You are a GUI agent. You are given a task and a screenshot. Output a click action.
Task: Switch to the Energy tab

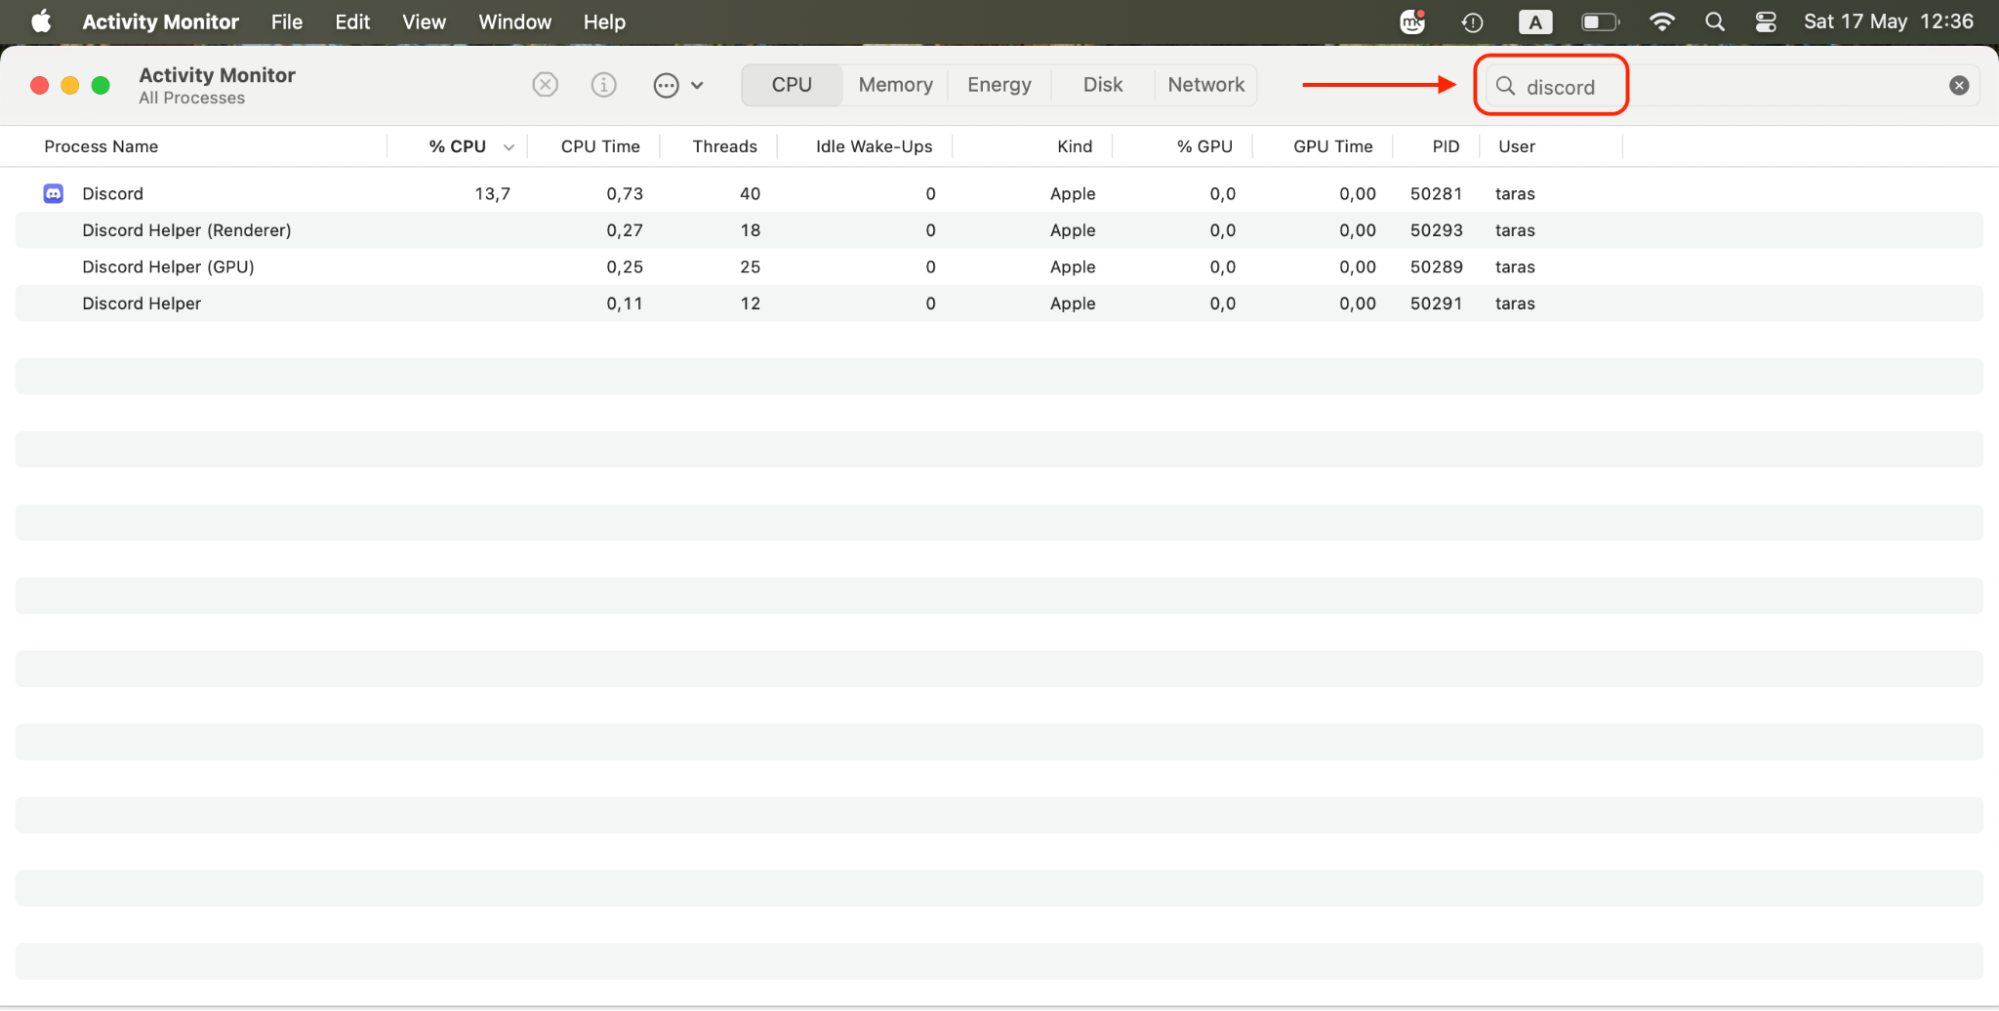(x=998, y=85)
